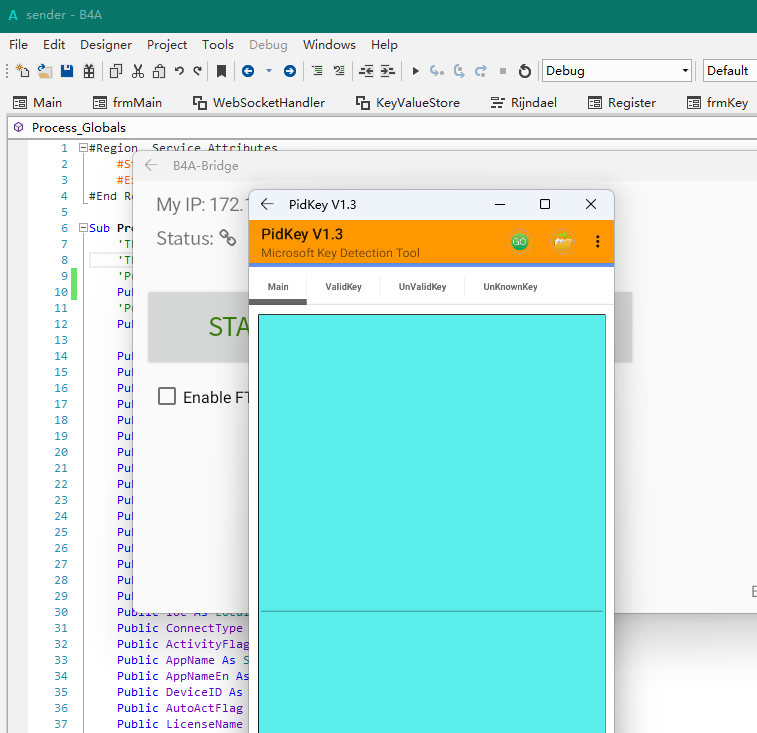Click the Run play icon

[x=416, y=71]
